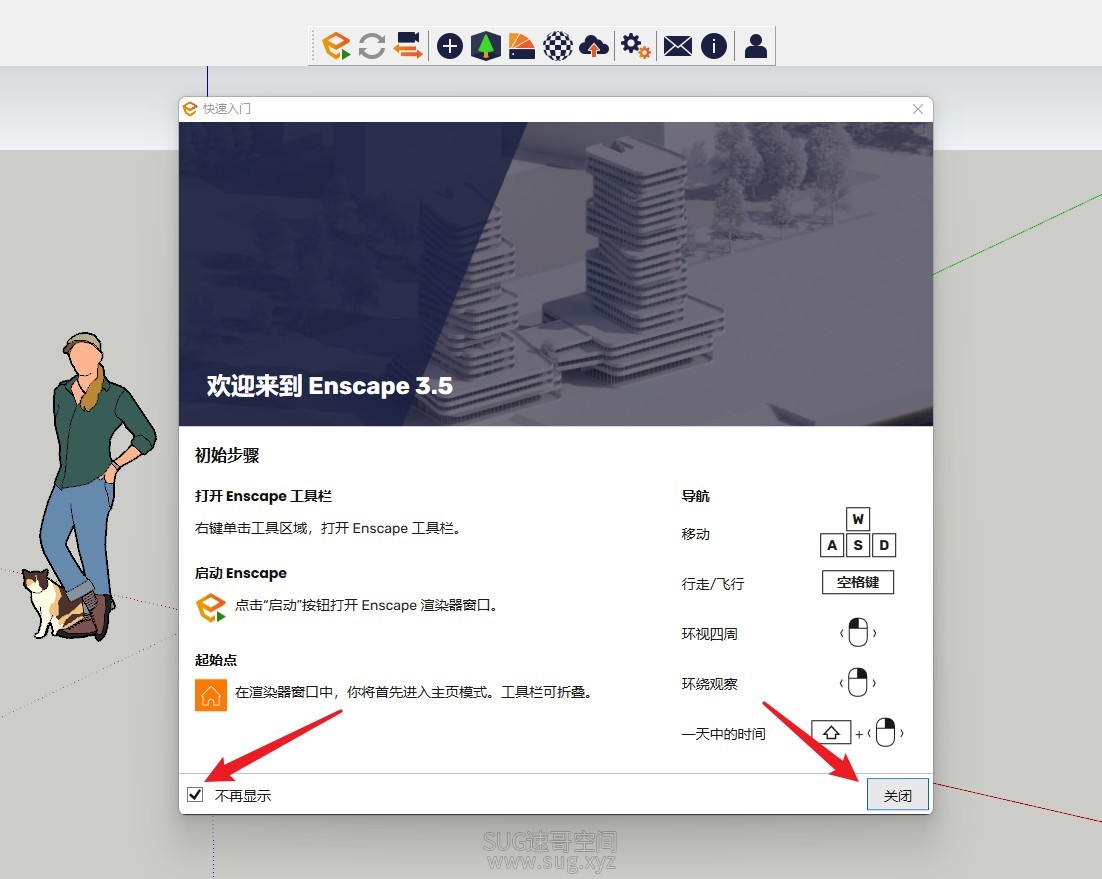This screenshot has width=1102, height=879.
Task: Click the Synchronize Views camera icon
Action: point(408,46)
